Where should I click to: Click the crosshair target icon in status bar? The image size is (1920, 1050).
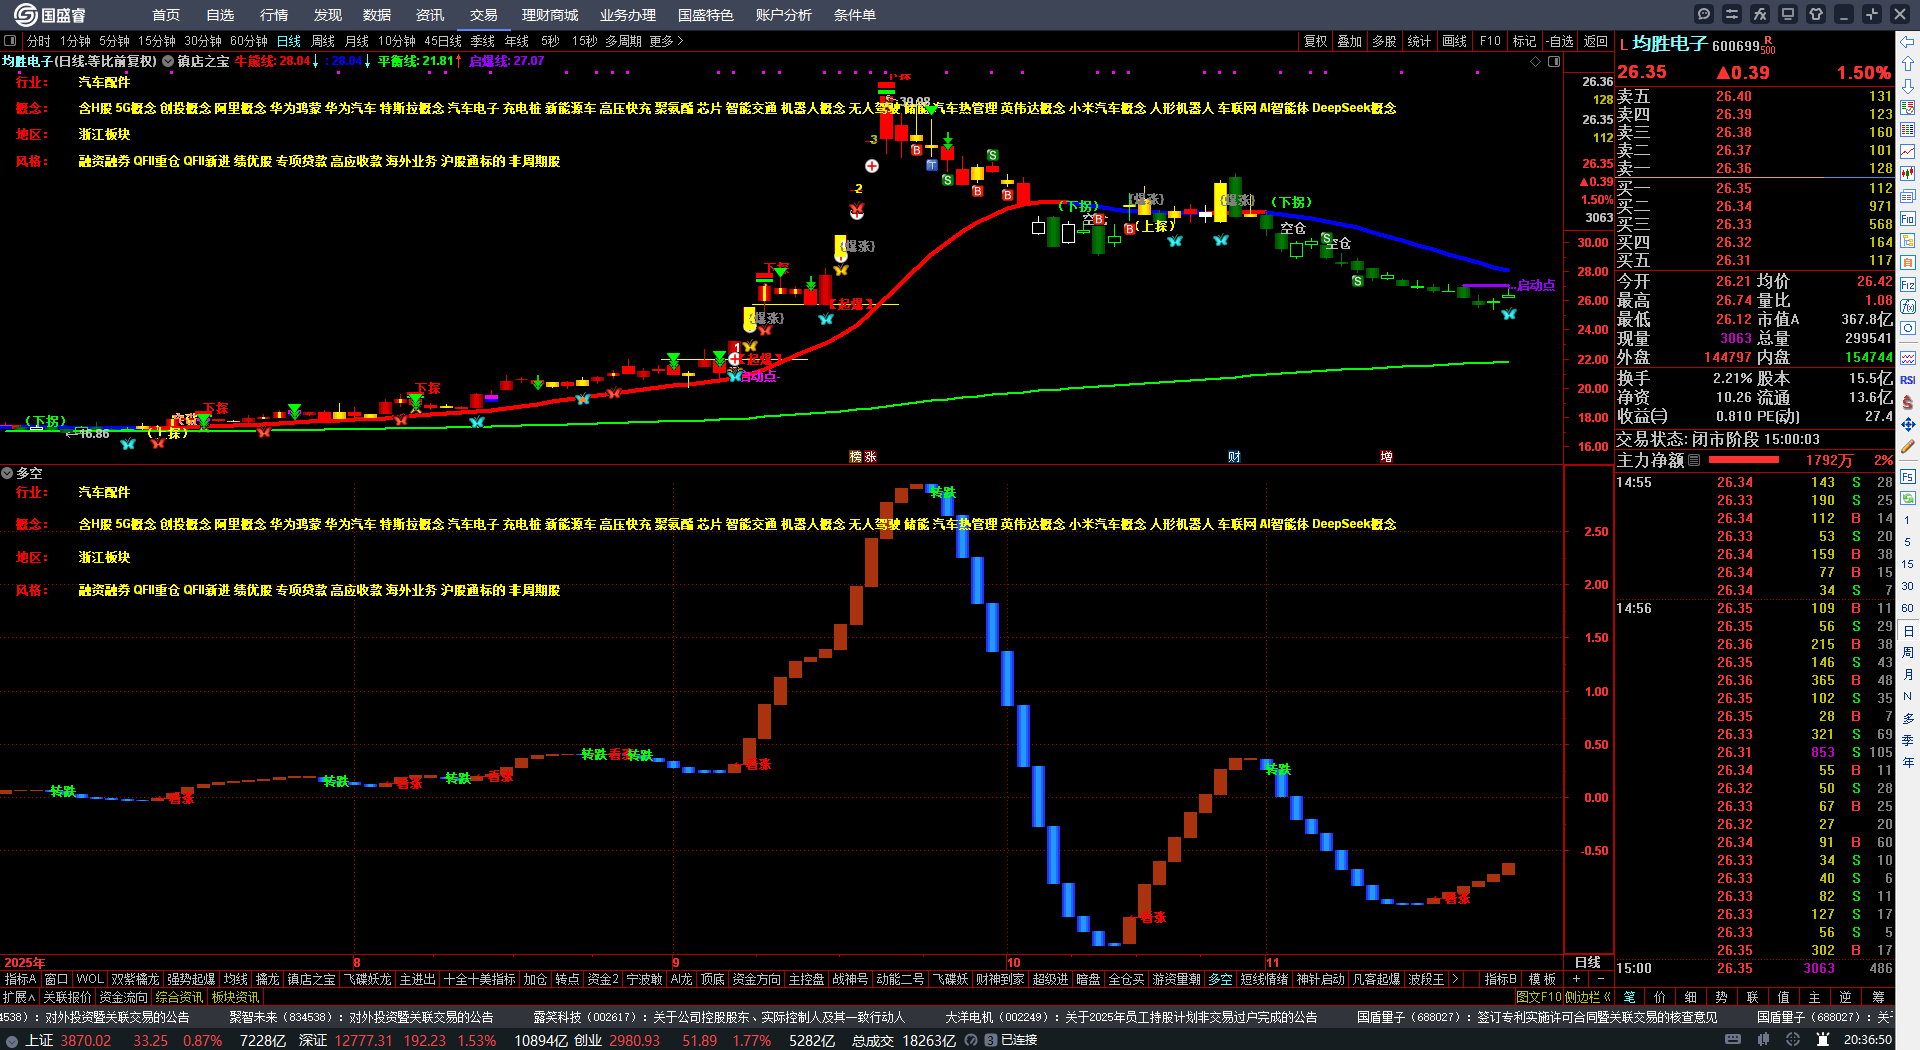1793,1040
